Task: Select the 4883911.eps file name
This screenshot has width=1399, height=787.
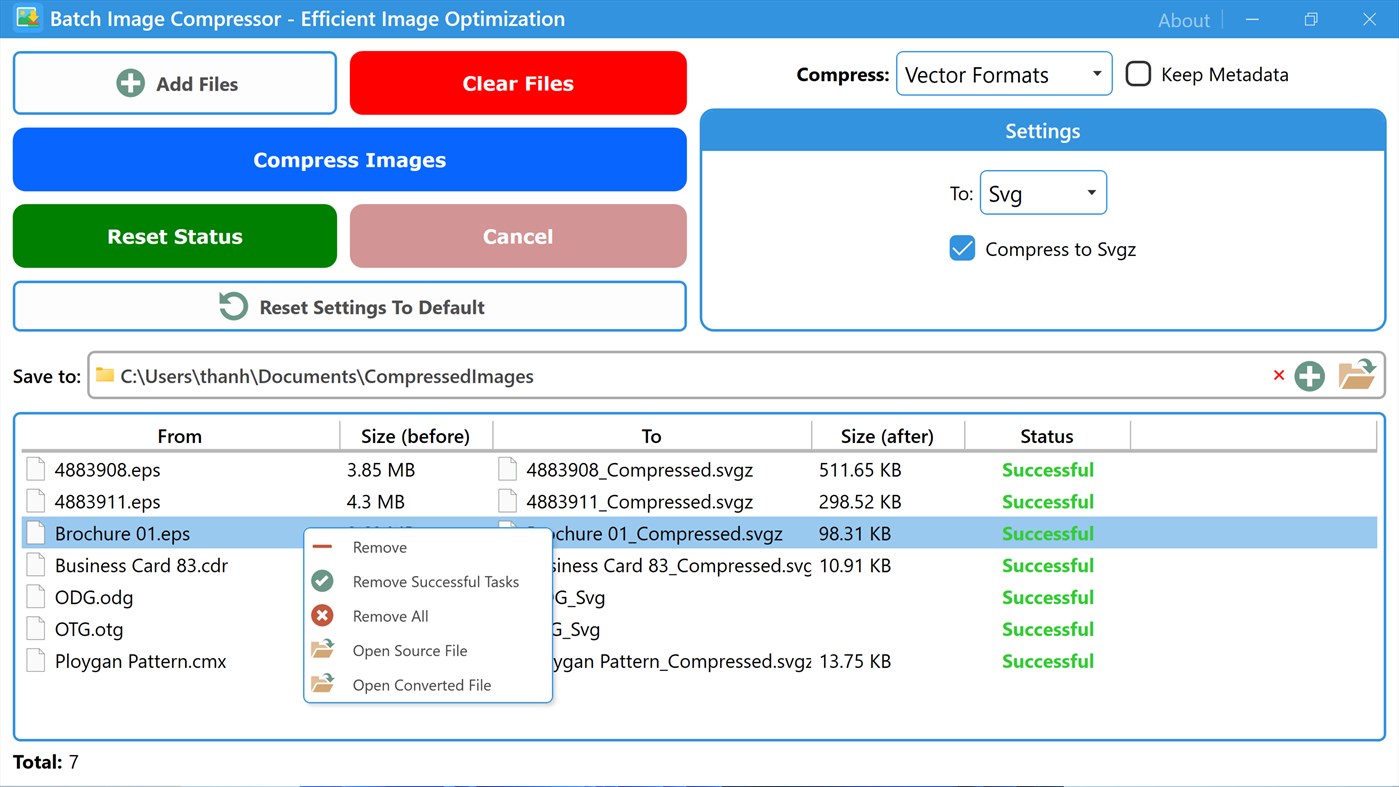Action: (107, 502)
